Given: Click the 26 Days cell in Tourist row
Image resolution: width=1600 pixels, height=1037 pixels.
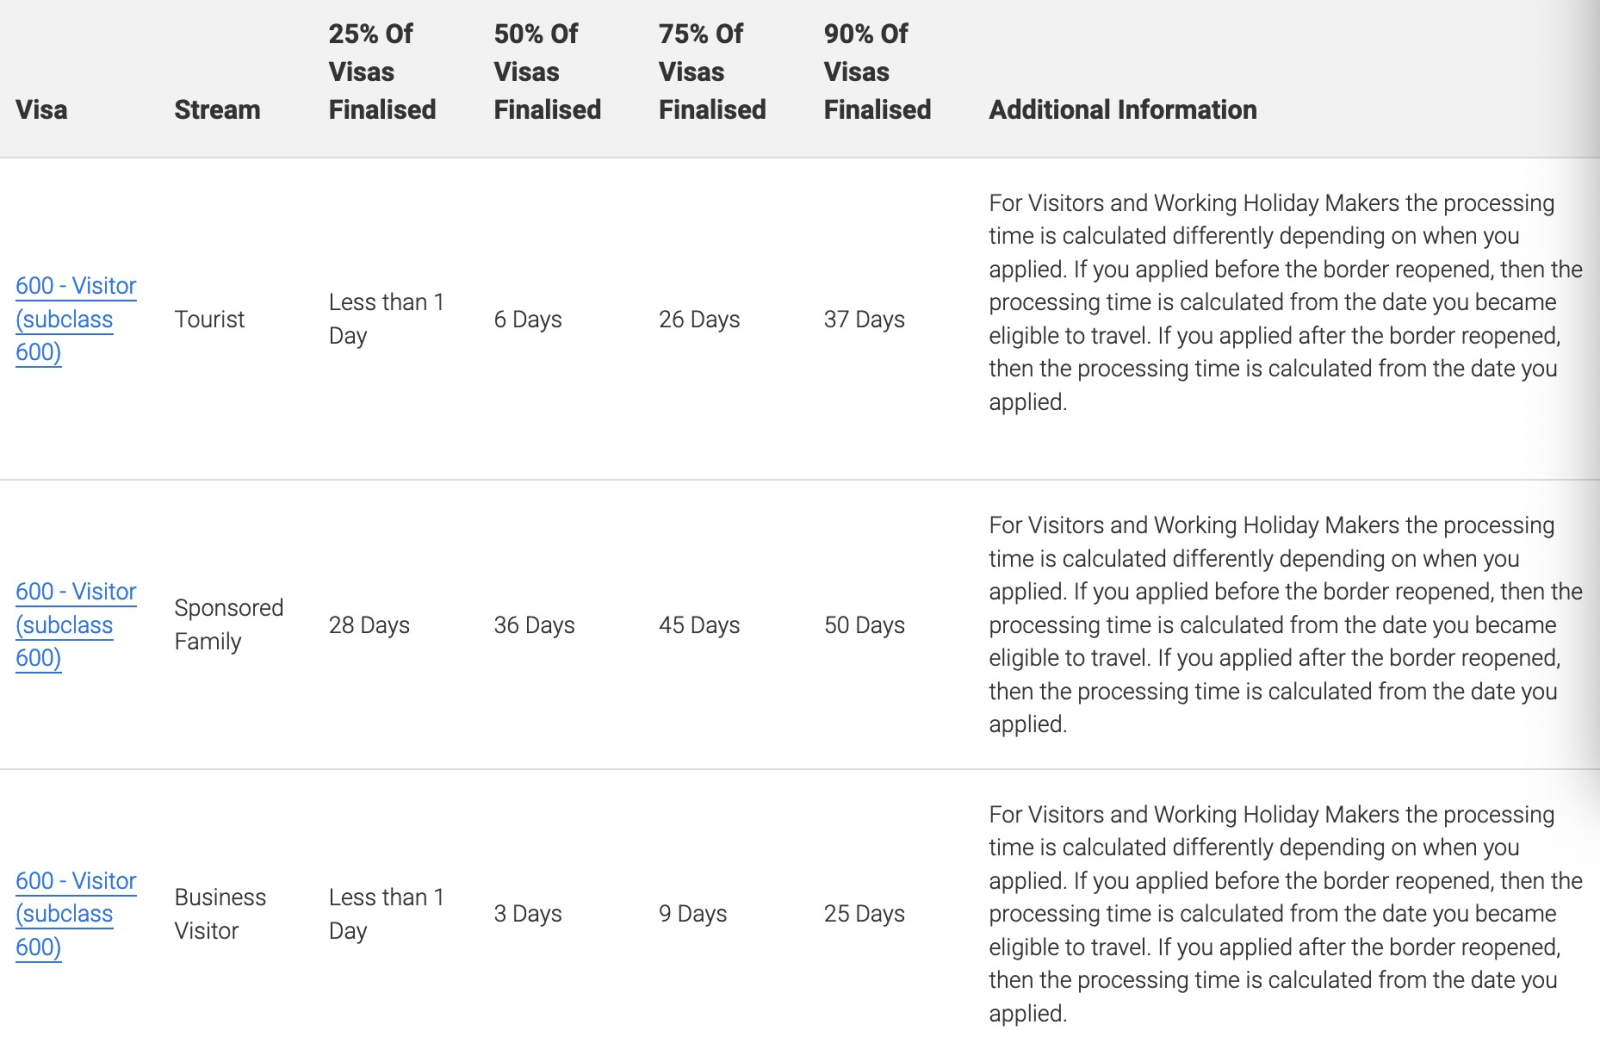Looking at the screenshot, I should [699, 319].
